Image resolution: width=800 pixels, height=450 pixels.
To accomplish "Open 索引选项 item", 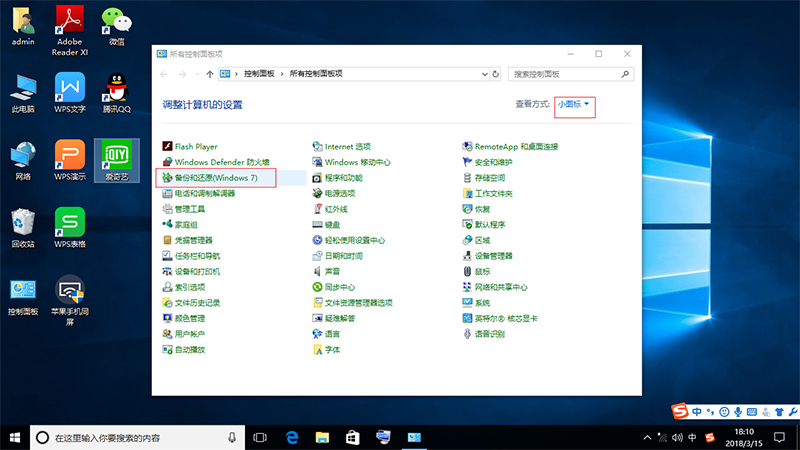I will [x=184, y=287].
